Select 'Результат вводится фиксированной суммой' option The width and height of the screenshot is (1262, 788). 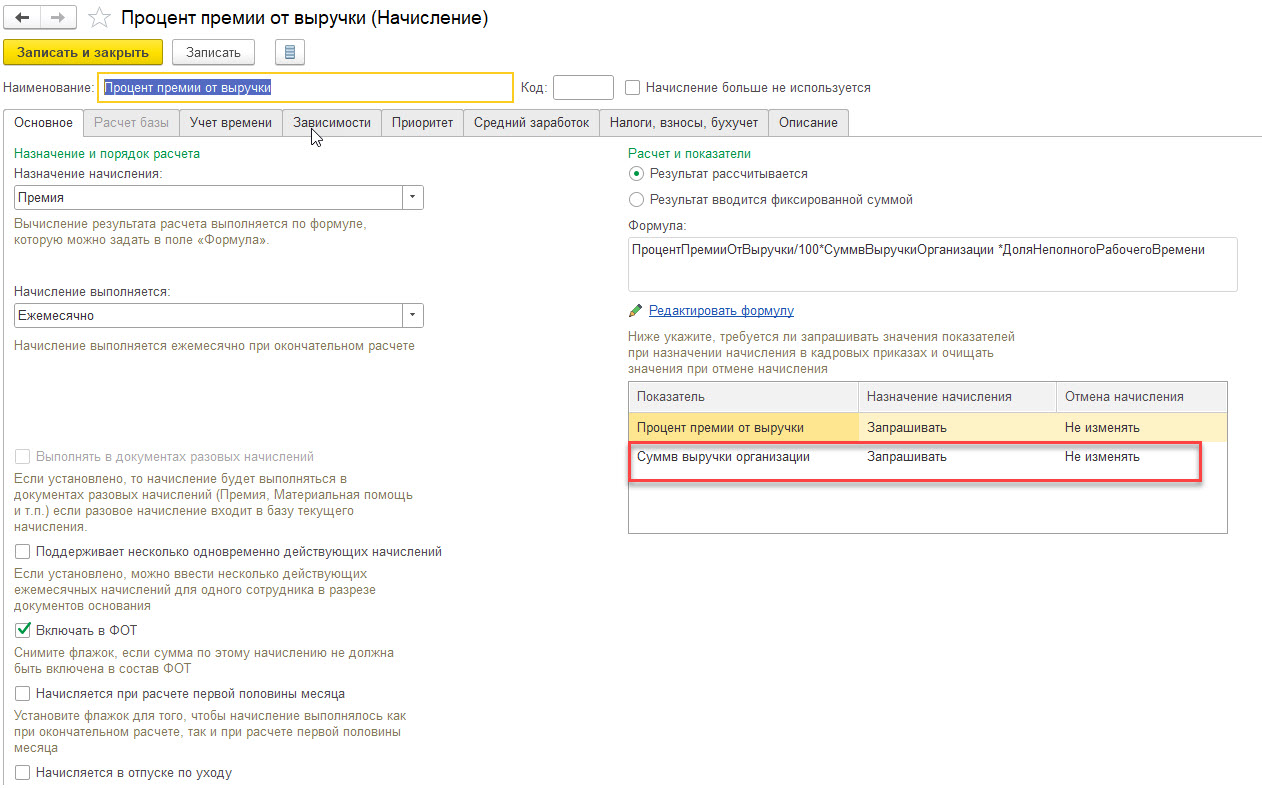pyautogui.click(x=636, y=199)
